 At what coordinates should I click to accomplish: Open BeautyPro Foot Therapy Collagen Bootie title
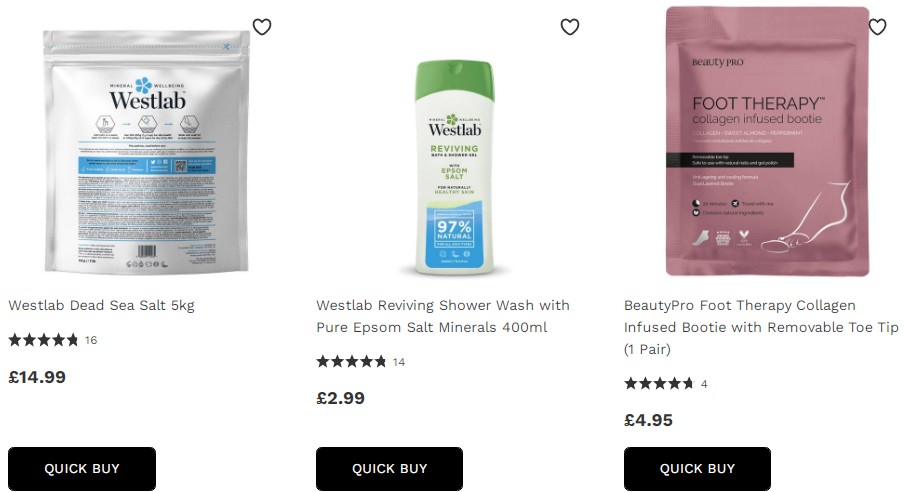pyautogui.click(x=761, y=327)
